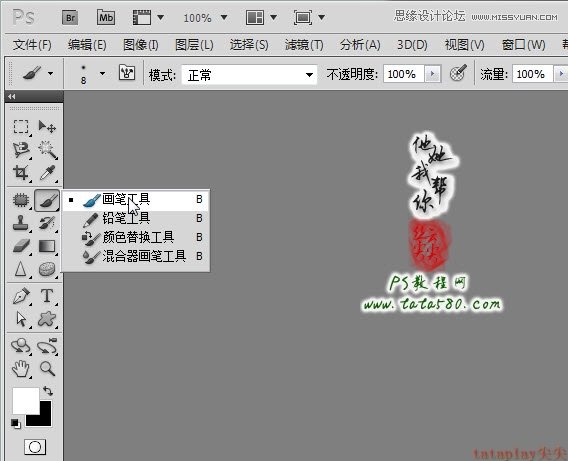Select the 3D Camera Rotate tool
This screenshot has width=568, height=461.
click(x=47, y=346)
